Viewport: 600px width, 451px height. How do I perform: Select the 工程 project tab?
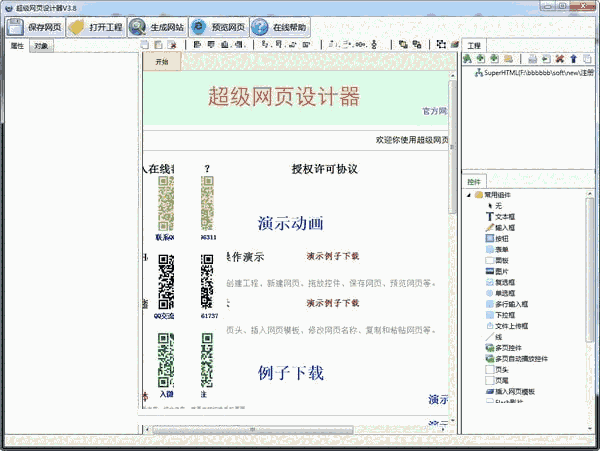point(474,46)
